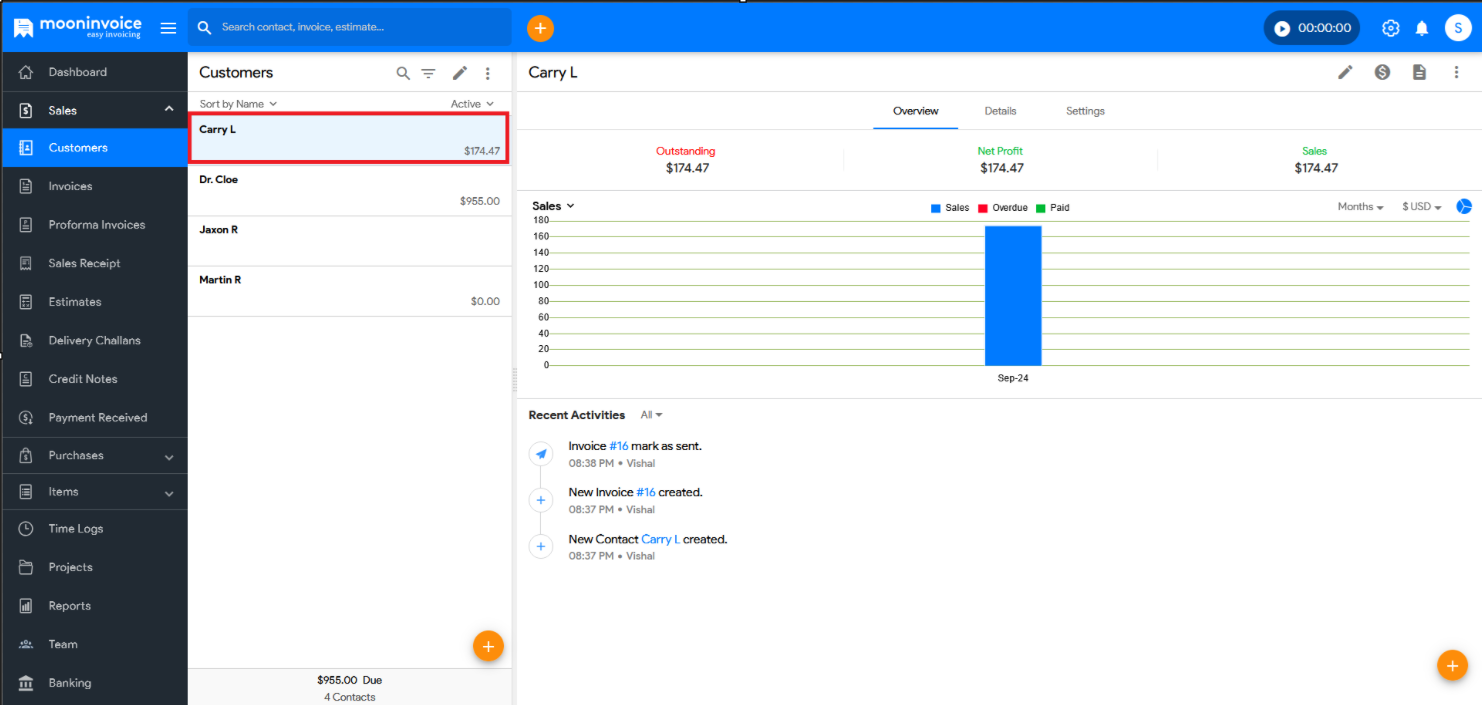Start the timer play button
This screenshot has height=705, width=1482.
tap(1282, 28)
